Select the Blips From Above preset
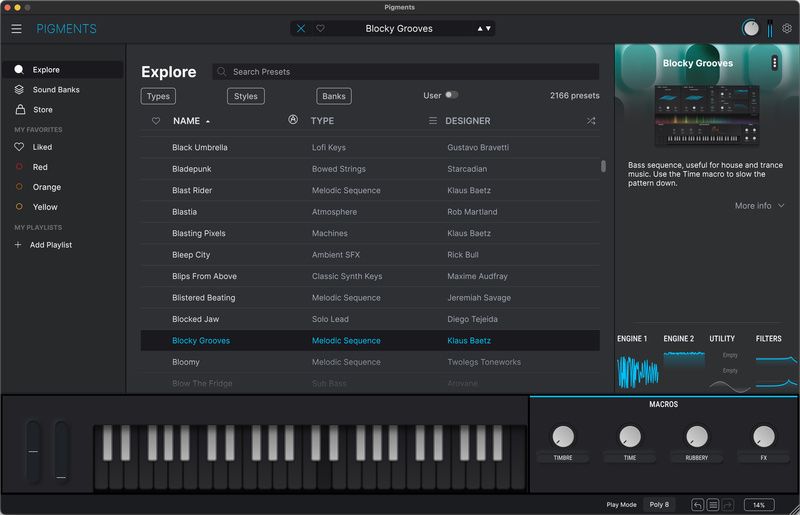The height and width of the screenshot is (515, 800). 370,276
